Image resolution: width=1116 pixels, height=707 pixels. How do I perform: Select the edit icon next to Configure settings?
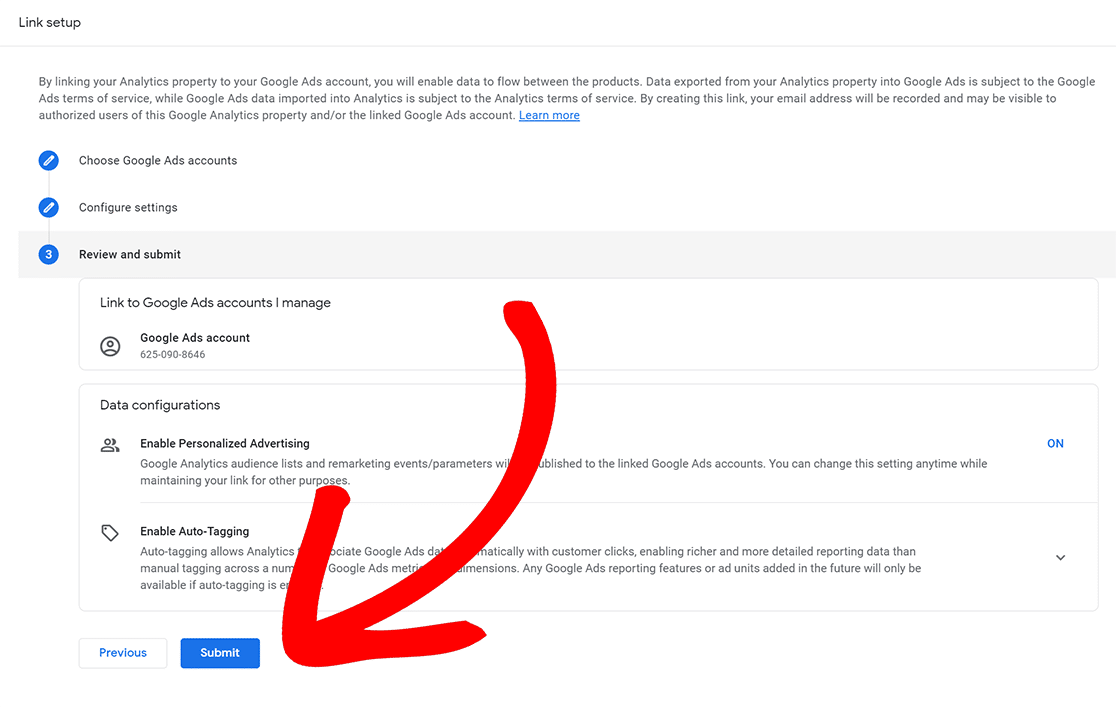(48, 207)
